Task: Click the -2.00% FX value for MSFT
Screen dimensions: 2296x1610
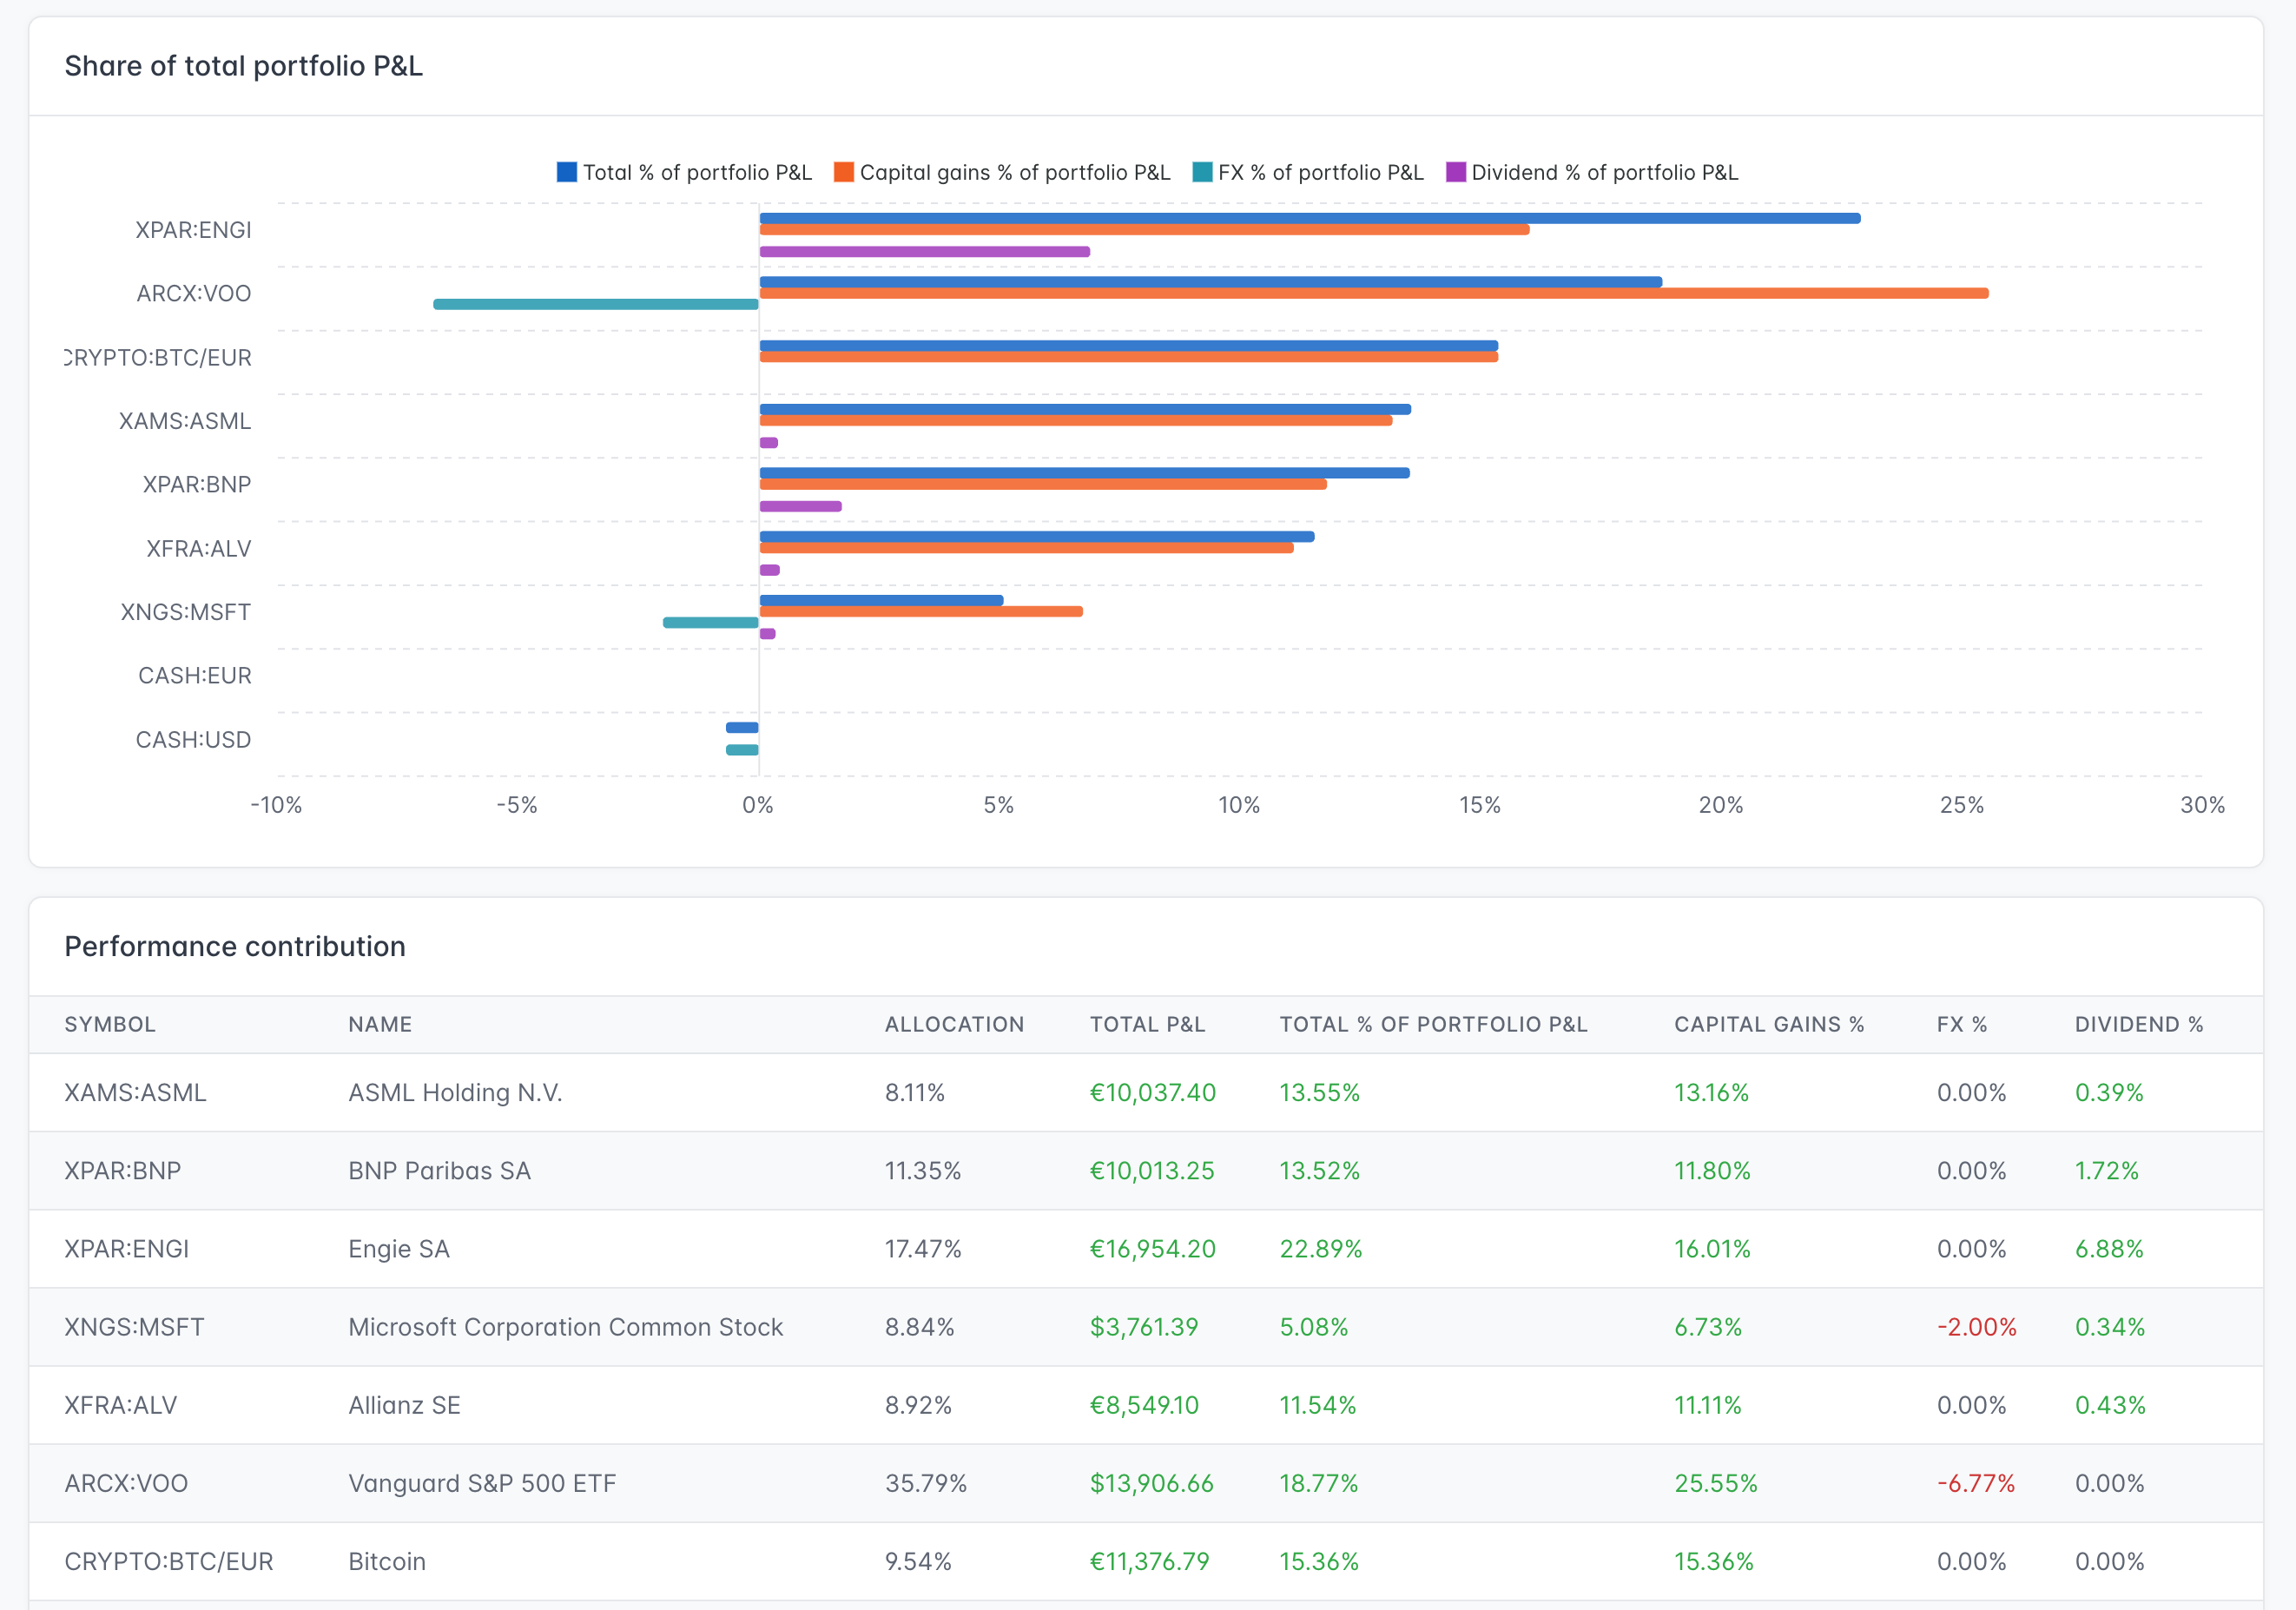Action: [1977, 1326]
